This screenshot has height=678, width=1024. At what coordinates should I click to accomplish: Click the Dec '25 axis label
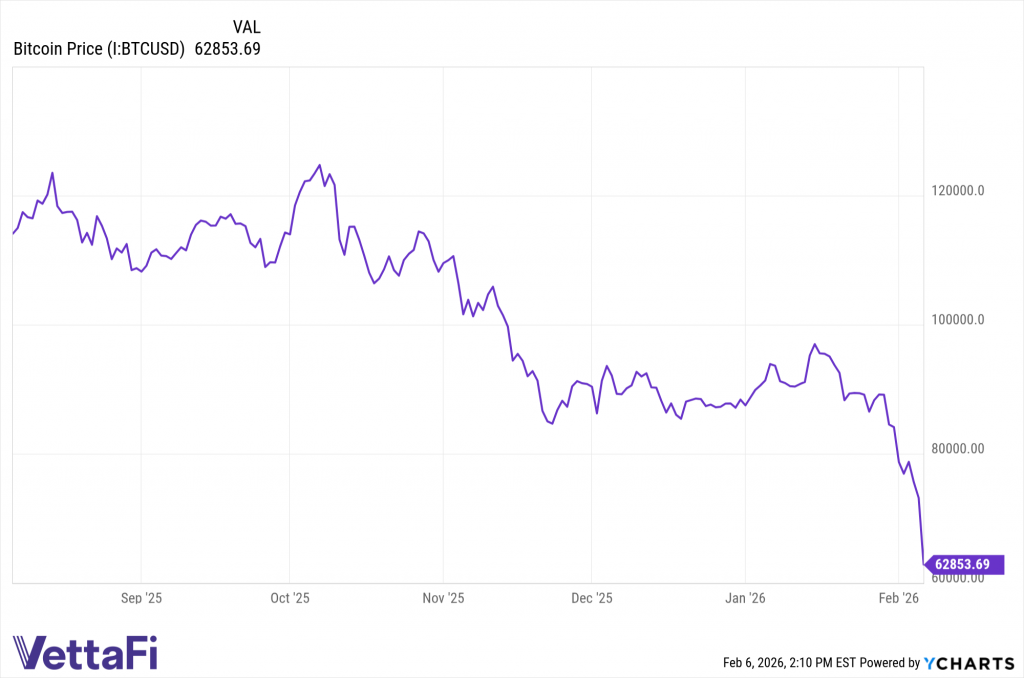(x=591, y=598)
